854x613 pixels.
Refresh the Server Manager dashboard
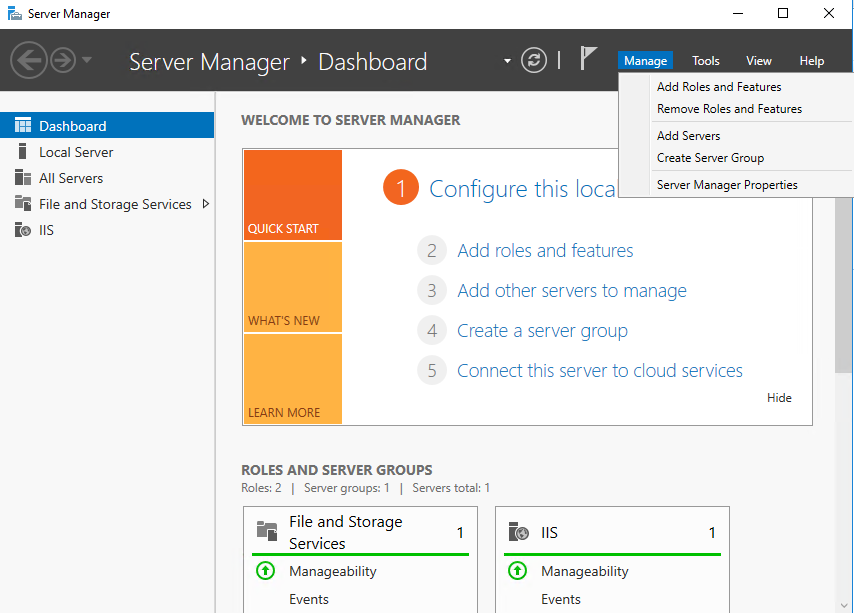(535, 61)
